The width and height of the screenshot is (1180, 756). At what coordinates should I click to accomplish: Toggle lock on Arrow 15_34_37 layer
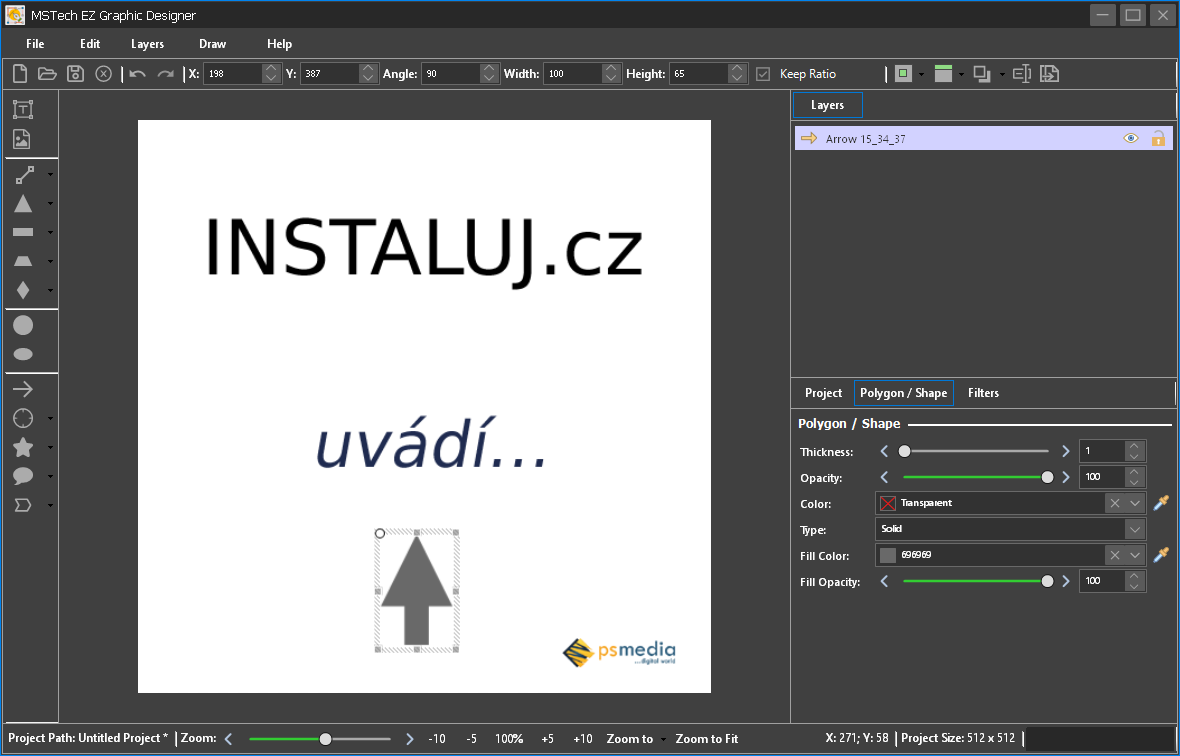(1158, 139)
